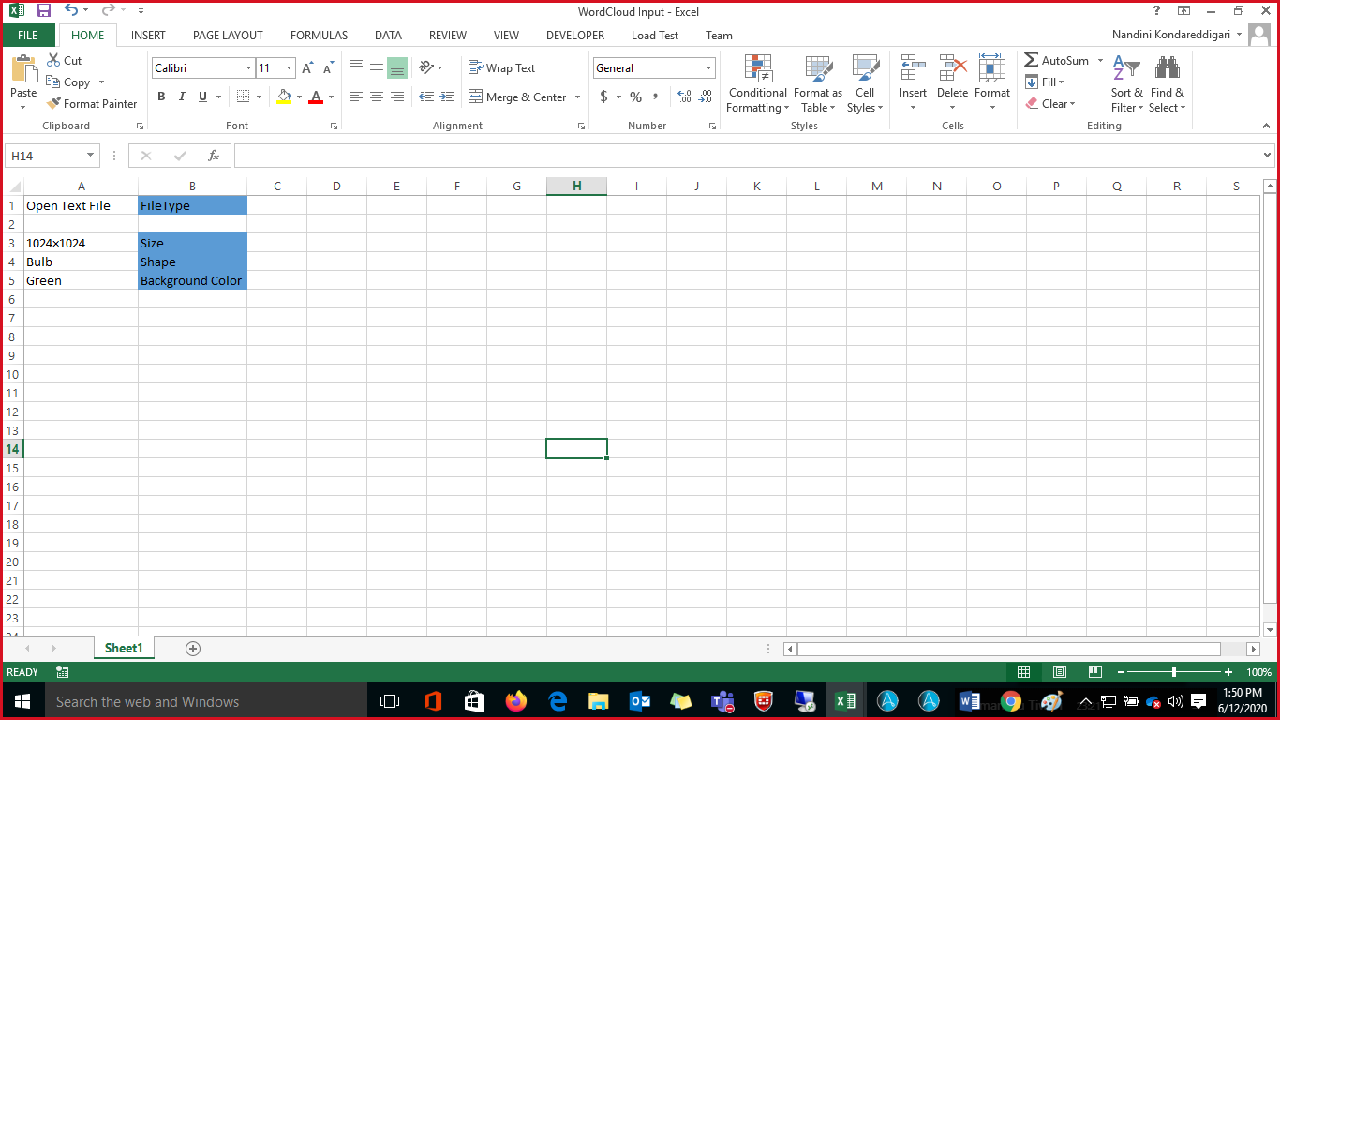
Task: Open Chrome from the Windows taskbar
Action: [x=1011, y=702]
